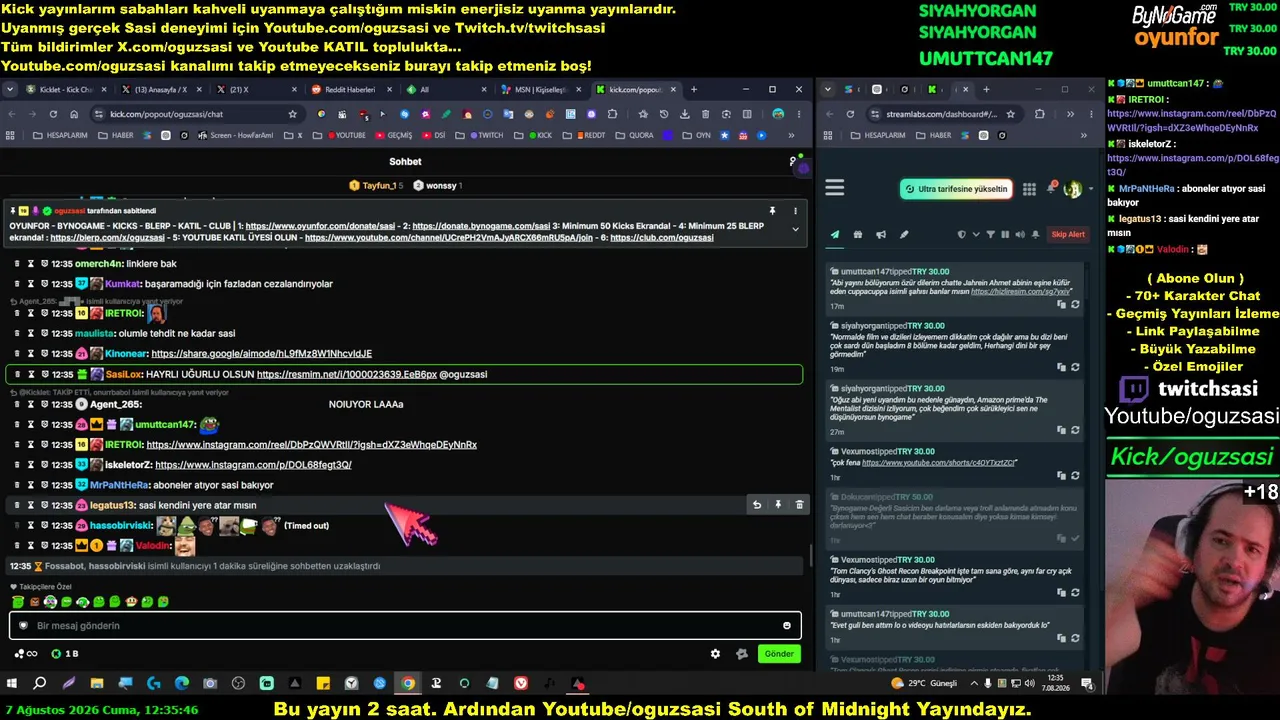Screen dimensions: 1280x720
Task: Switch to the Kicklet browser tab
Action: click(x=65, y=90)
